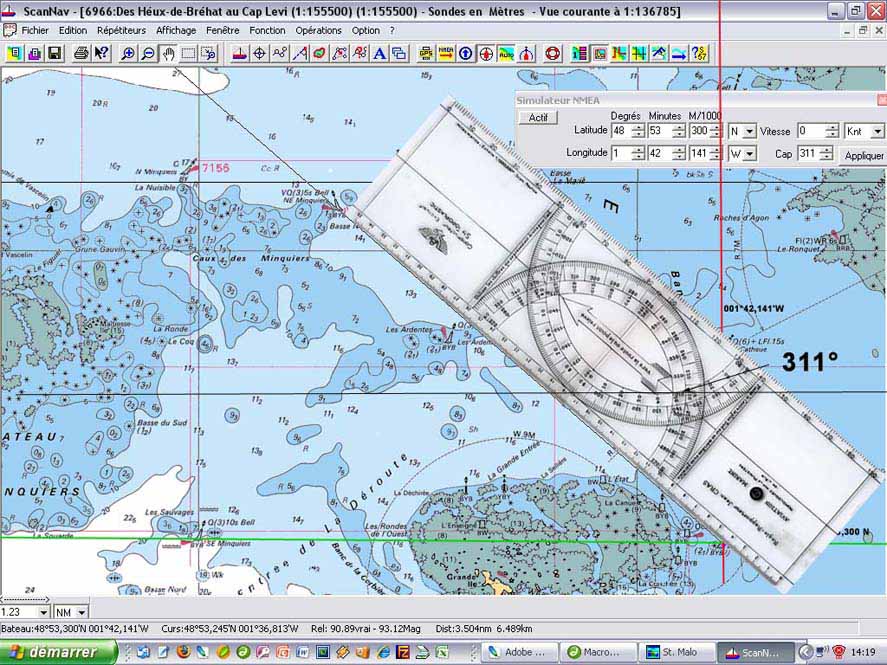Image resolution: width=887 pixels, height=665 pixels.
Task: Click the Bateau position in status bar
Action: 75,629
